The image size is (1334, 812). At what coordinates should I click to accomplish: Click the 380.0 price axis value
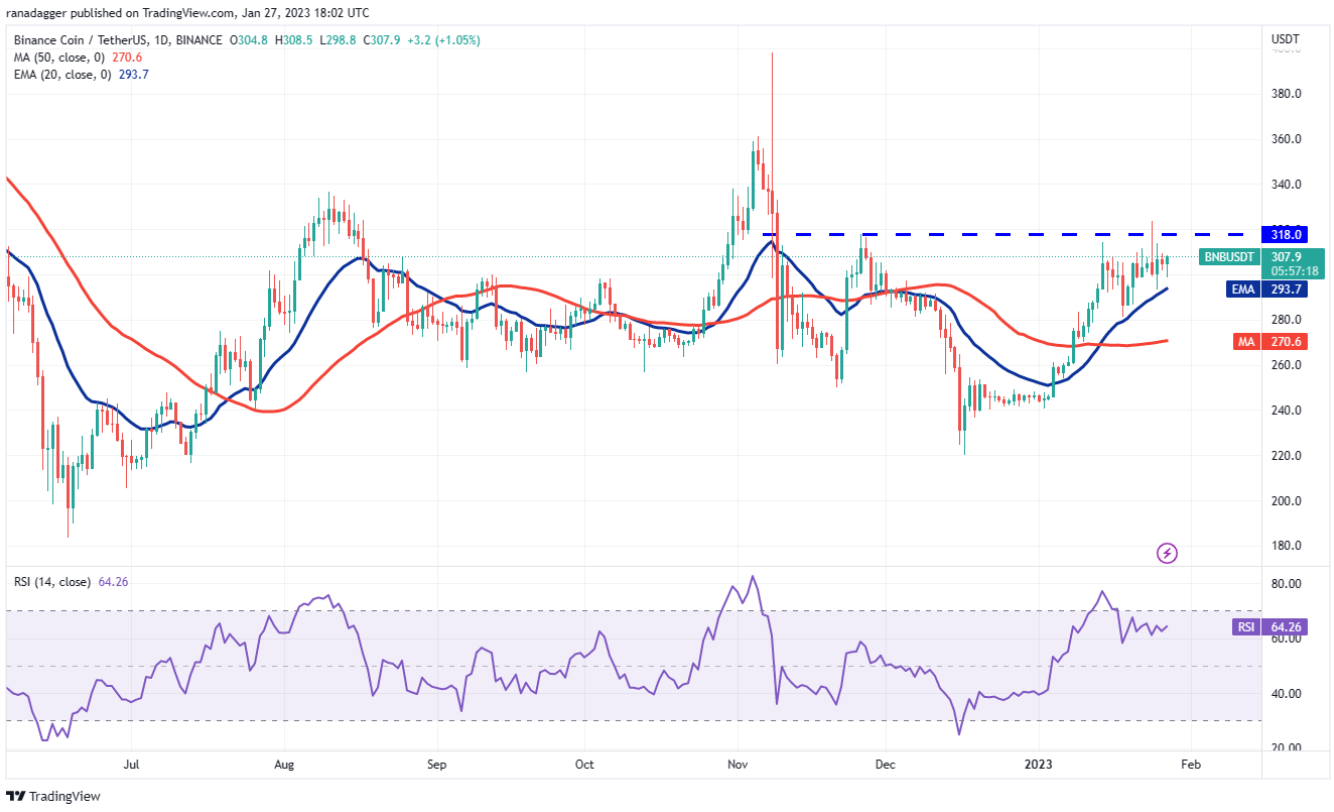pyautogui.click(x=1284, y=94)
